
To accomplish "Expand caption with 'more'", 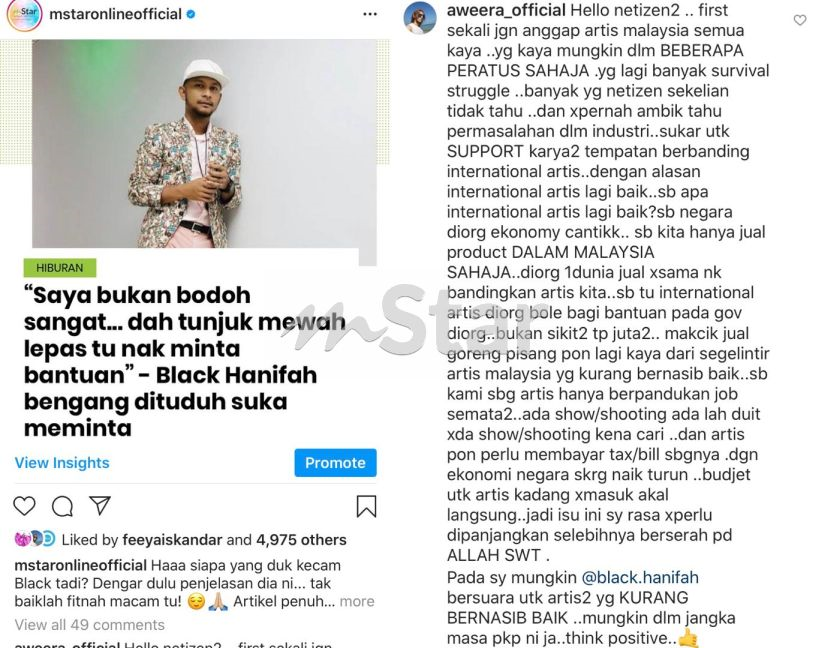I will (357, 601).
